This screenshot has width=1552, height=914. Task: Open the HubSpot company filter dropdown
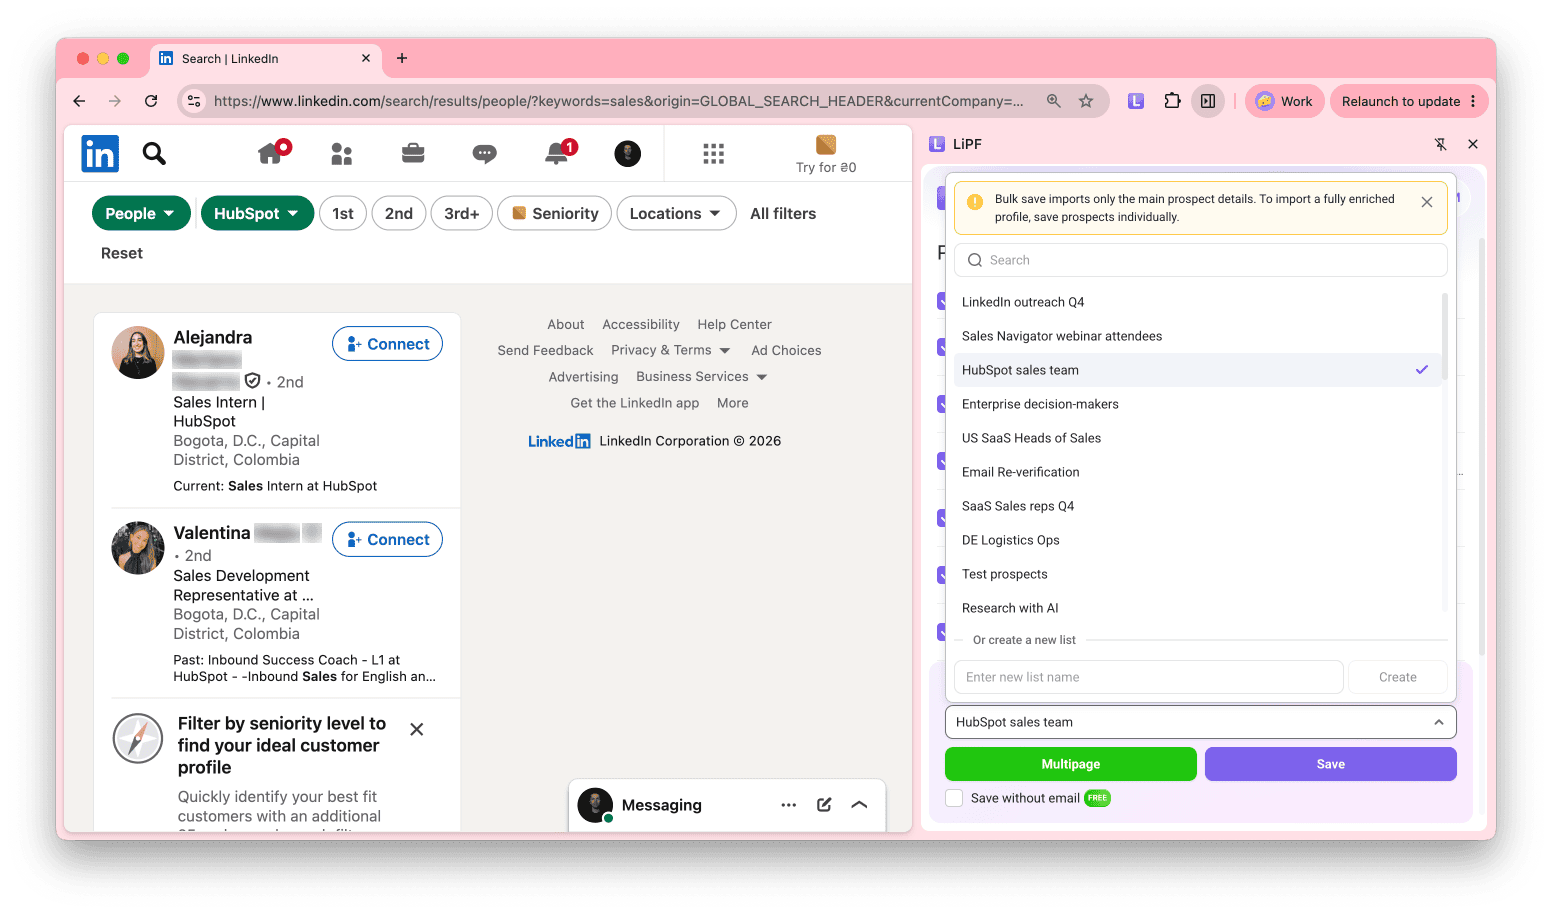[x=257, y=213]
